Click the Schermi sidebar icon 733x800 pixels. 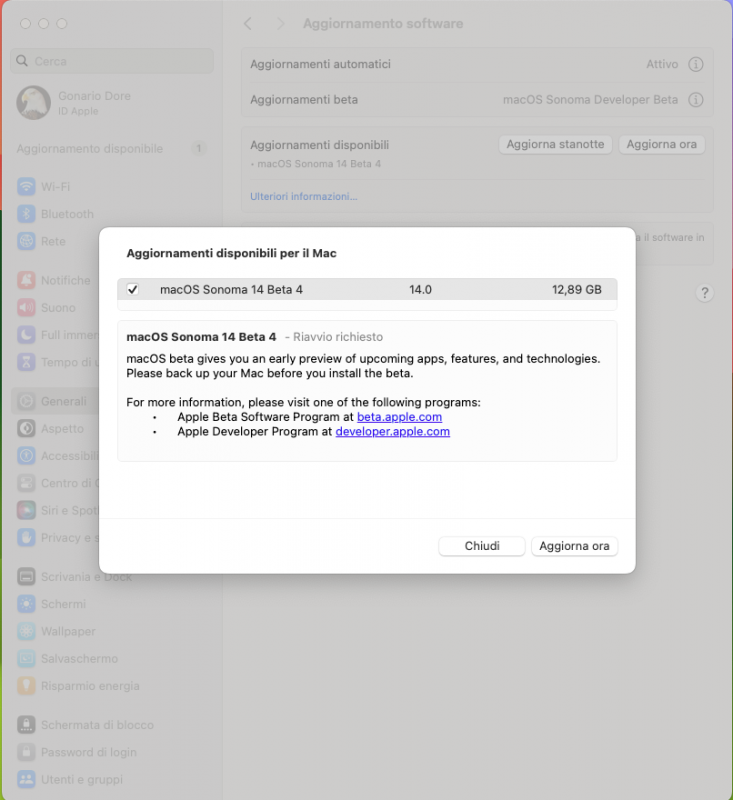coord(26,604)
